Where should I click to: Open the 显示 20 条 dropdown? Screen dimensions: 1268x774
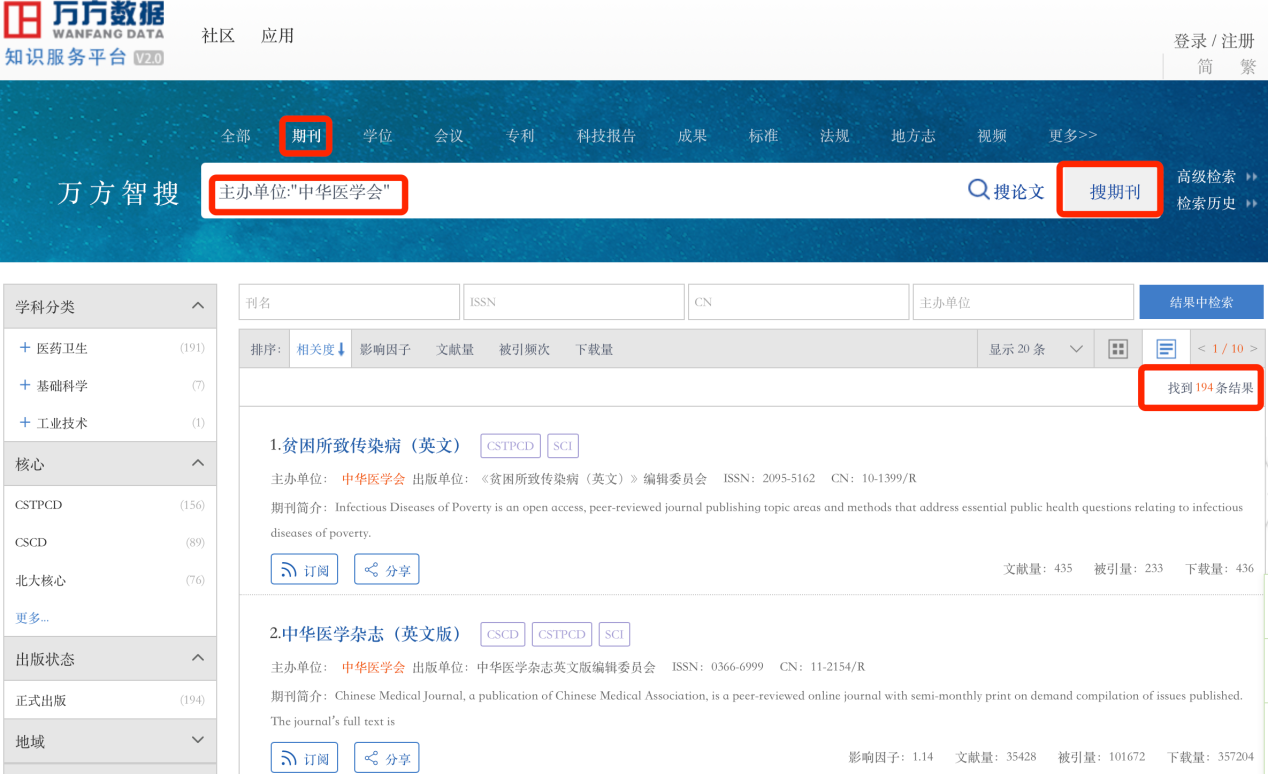(1036, 349)
